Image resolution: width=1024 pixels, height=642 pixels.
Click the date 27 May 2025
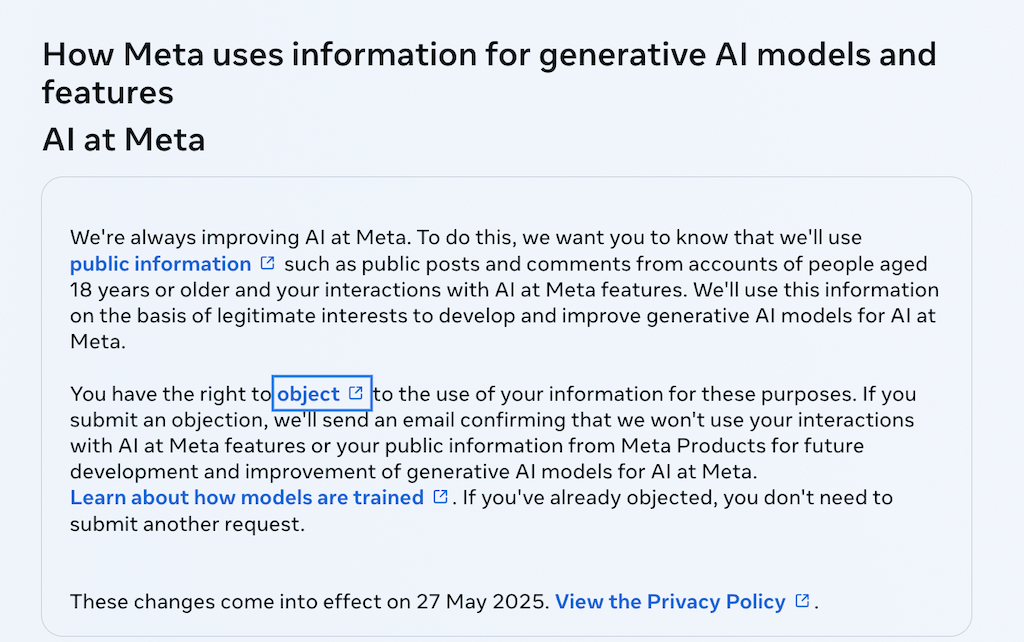click(481, 602)
